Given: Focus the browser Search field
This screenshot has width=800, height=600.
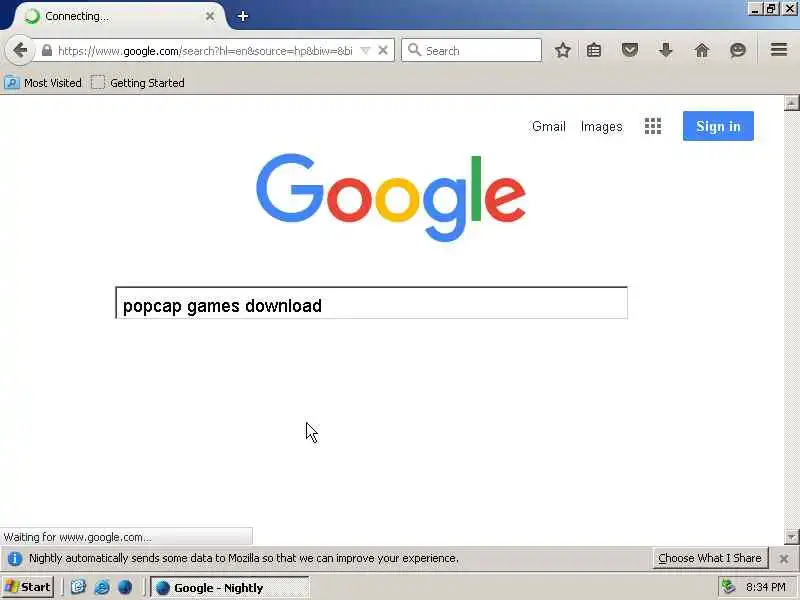Looking at the screenshot, I should pyautogui.click(x=471, y=50).
